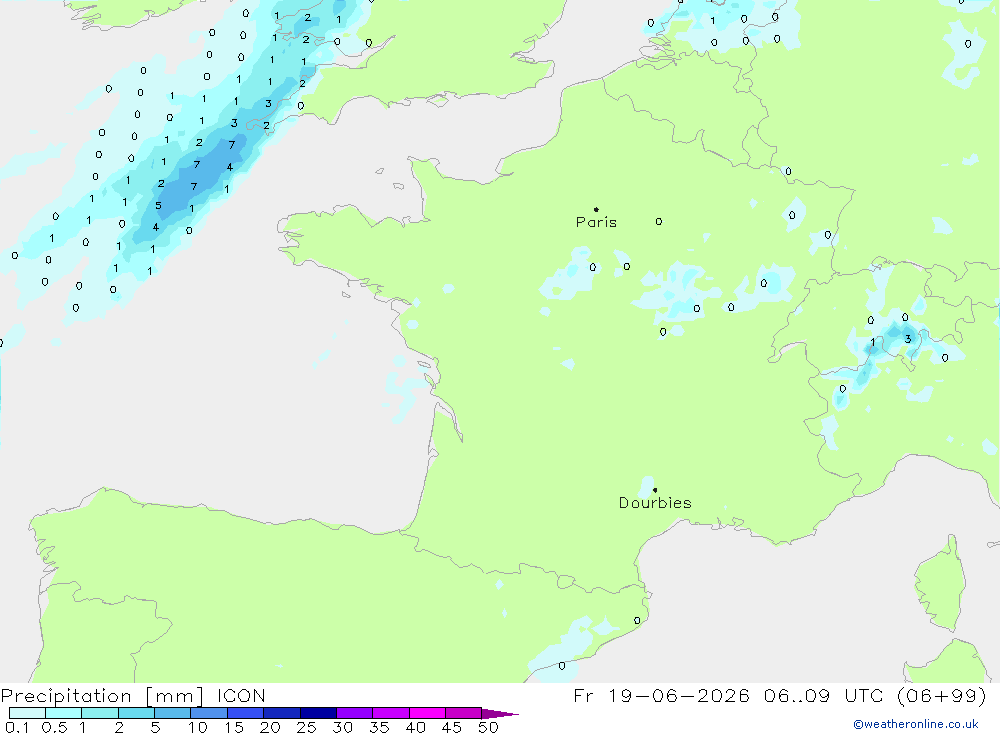The image size is (1000, 733).
Task: Click the "25" legend scale label
Action: (307, 727)
